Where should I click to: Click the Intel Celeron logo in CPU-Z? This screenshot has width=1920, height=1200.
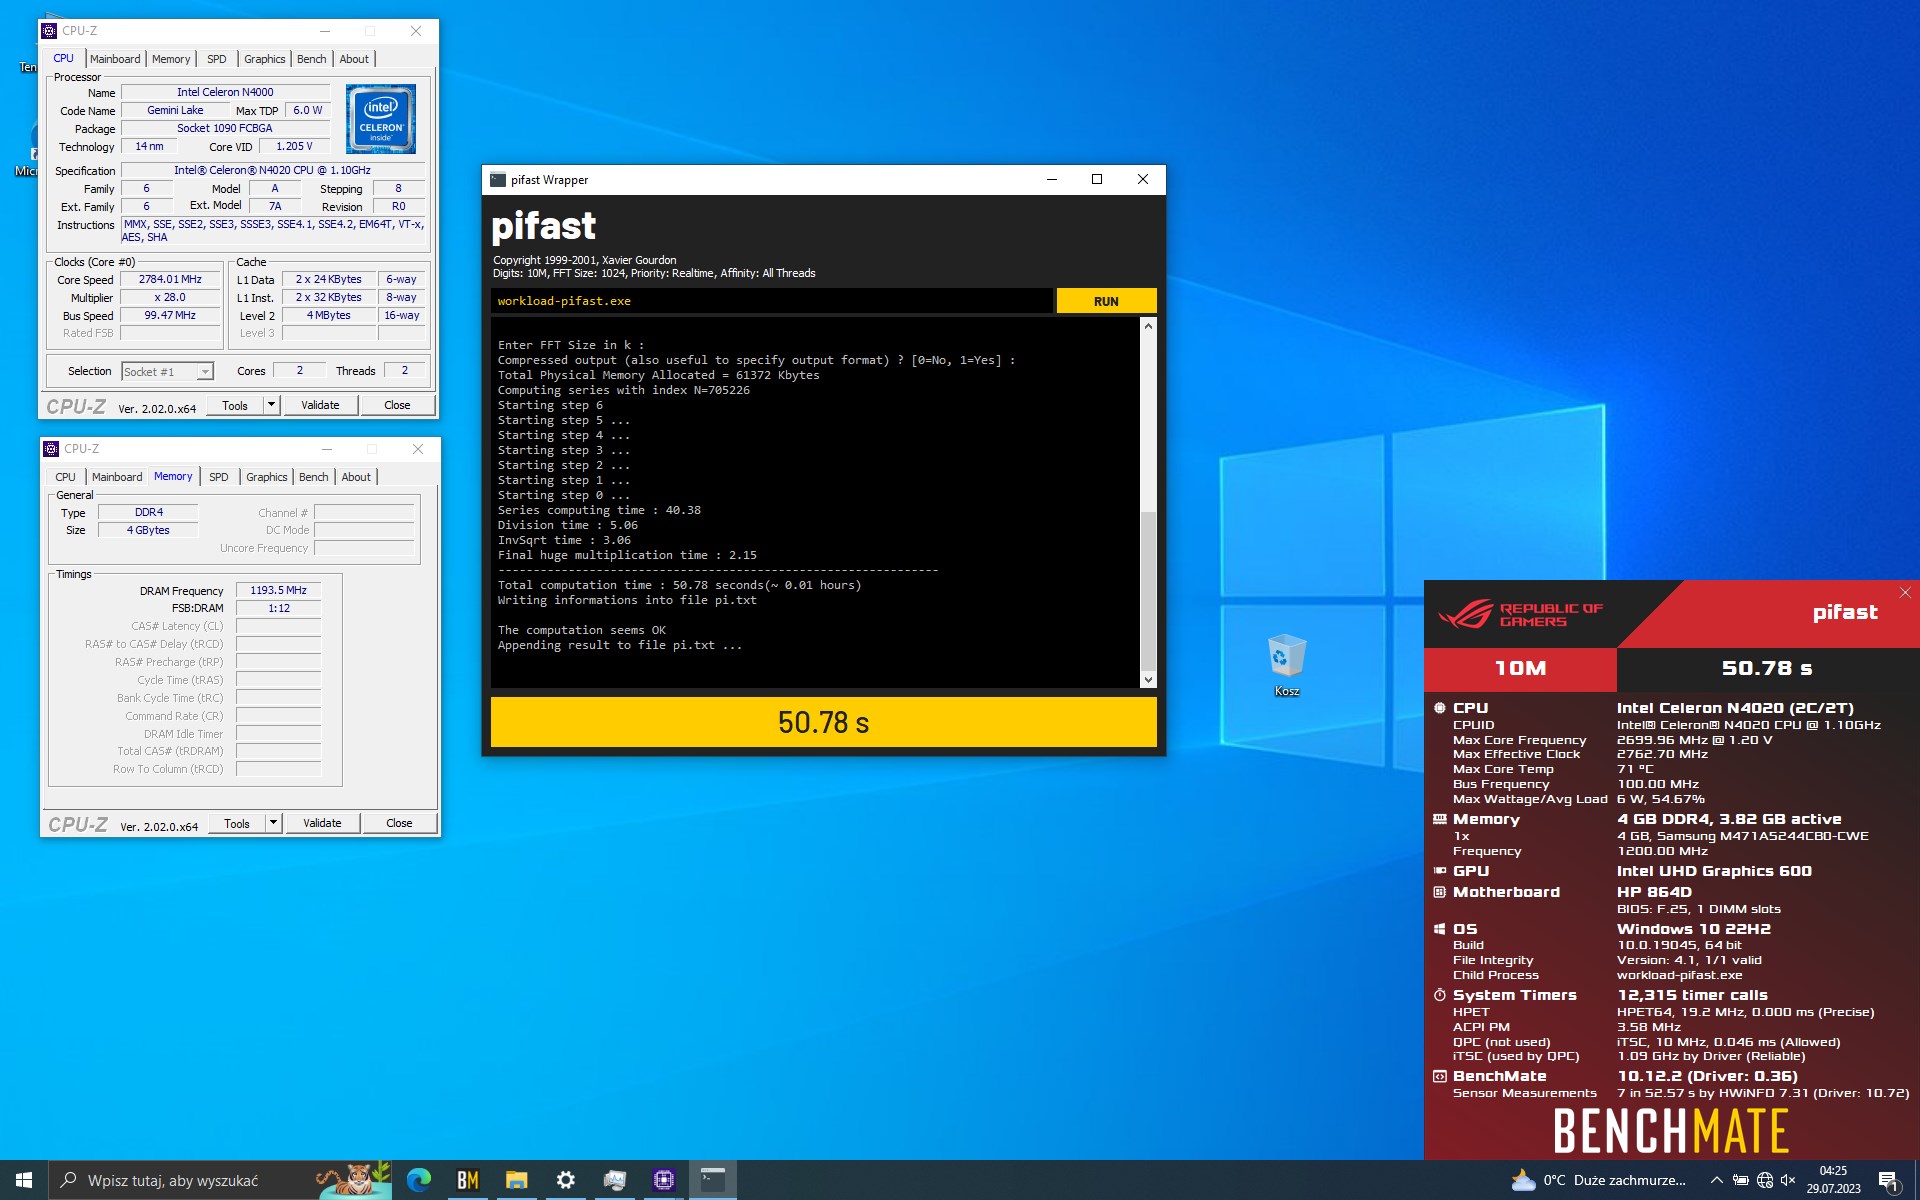point(381,119)
